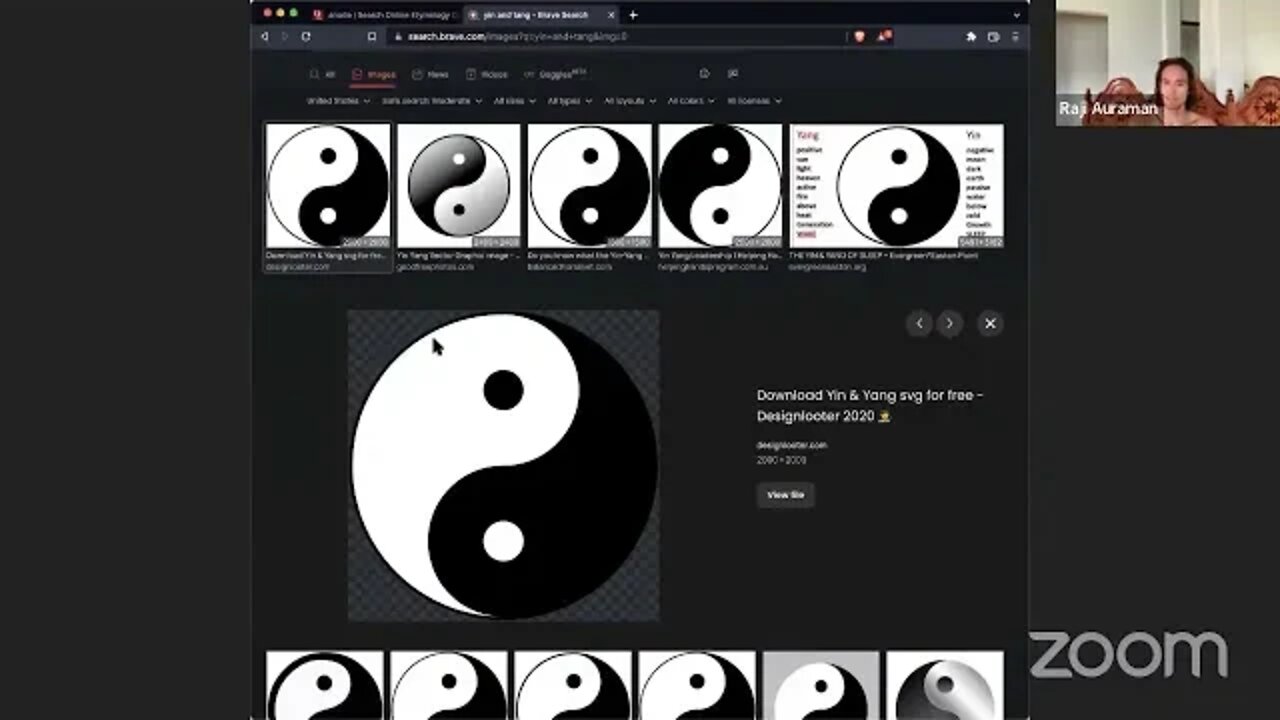Expand the All layouts filter

(630, 101)
